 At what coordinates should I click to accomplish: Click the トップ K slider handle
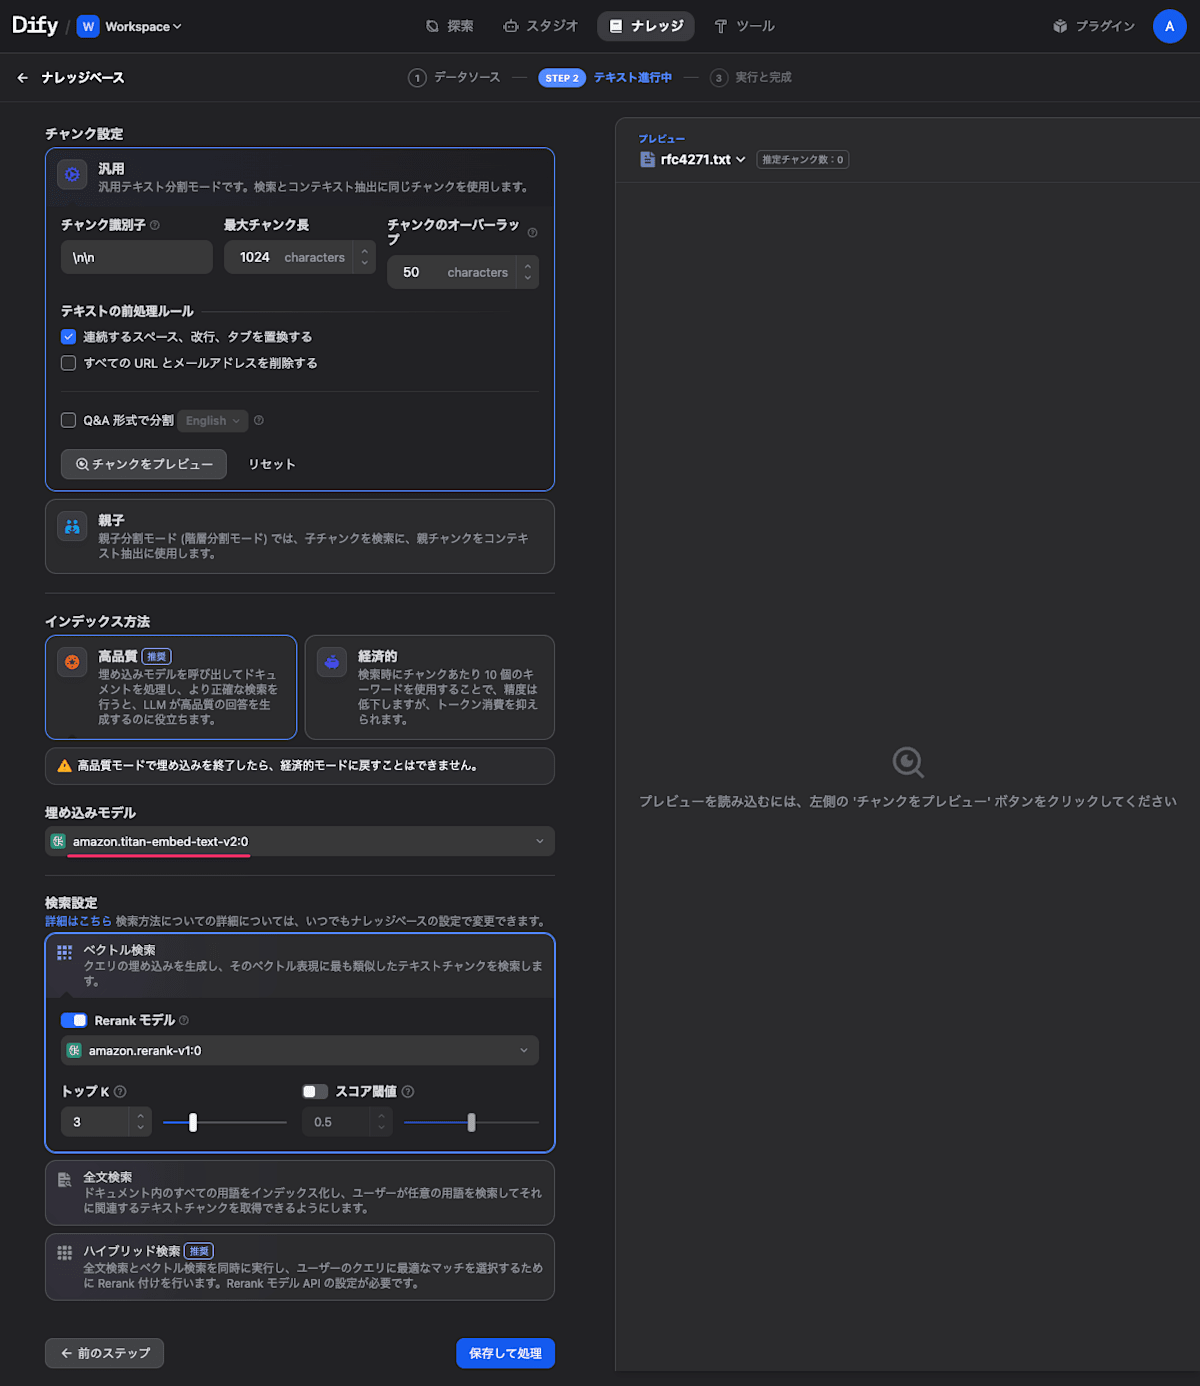[193, 1122]
